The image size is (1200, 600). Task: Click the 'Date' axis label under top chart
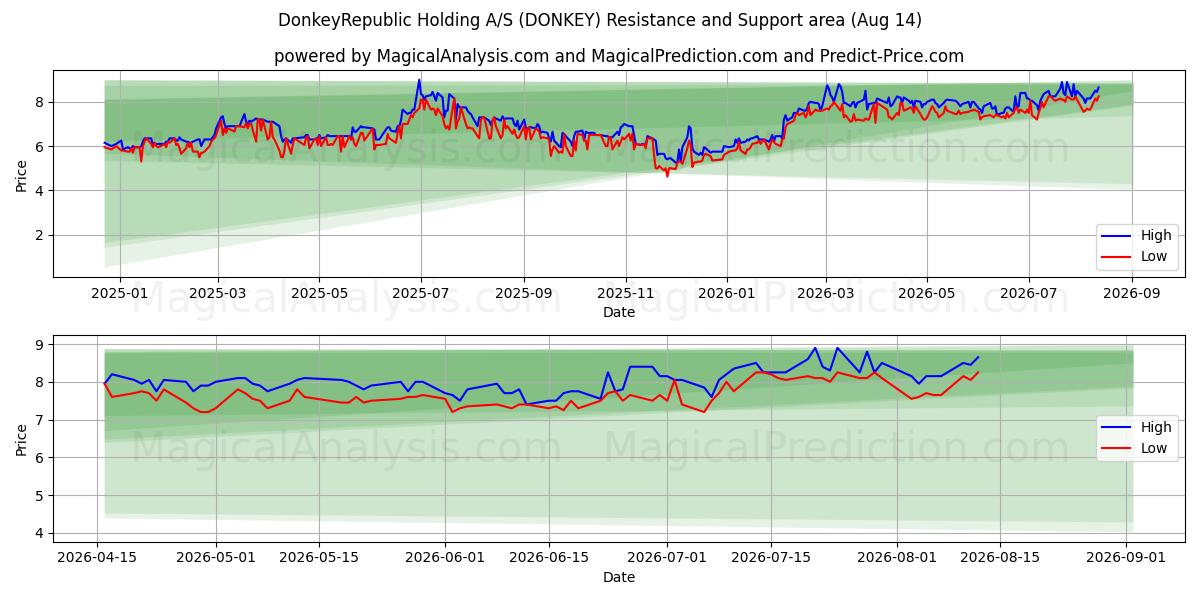619,313
